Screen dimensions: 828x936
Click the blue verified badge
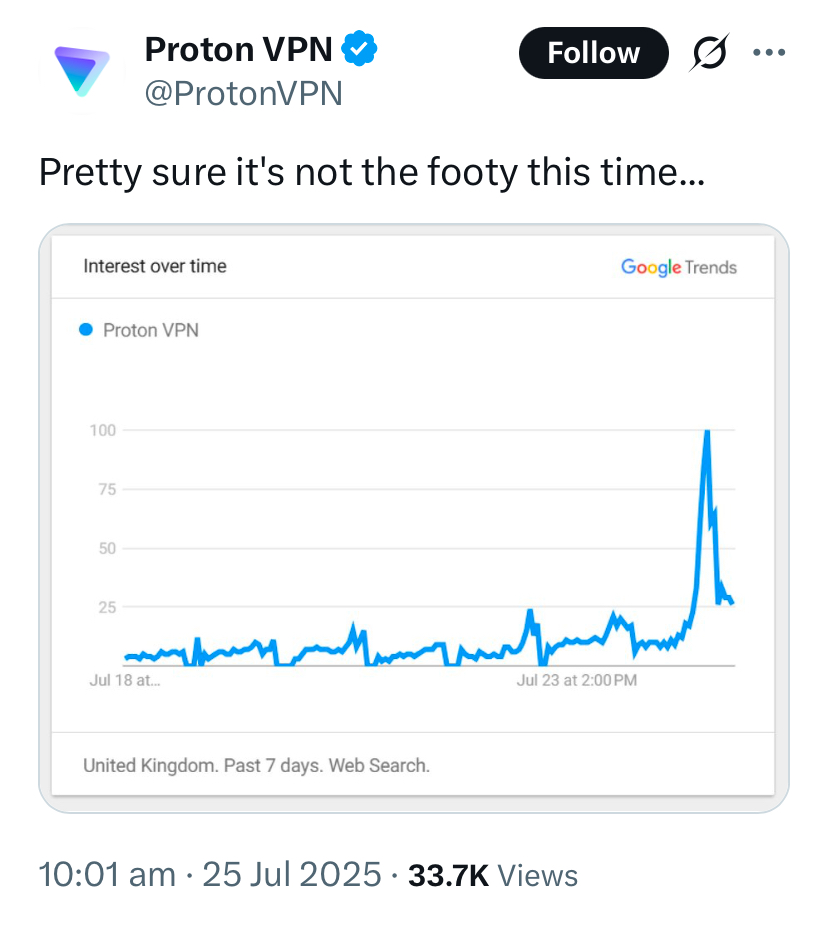tap(360, 47)
